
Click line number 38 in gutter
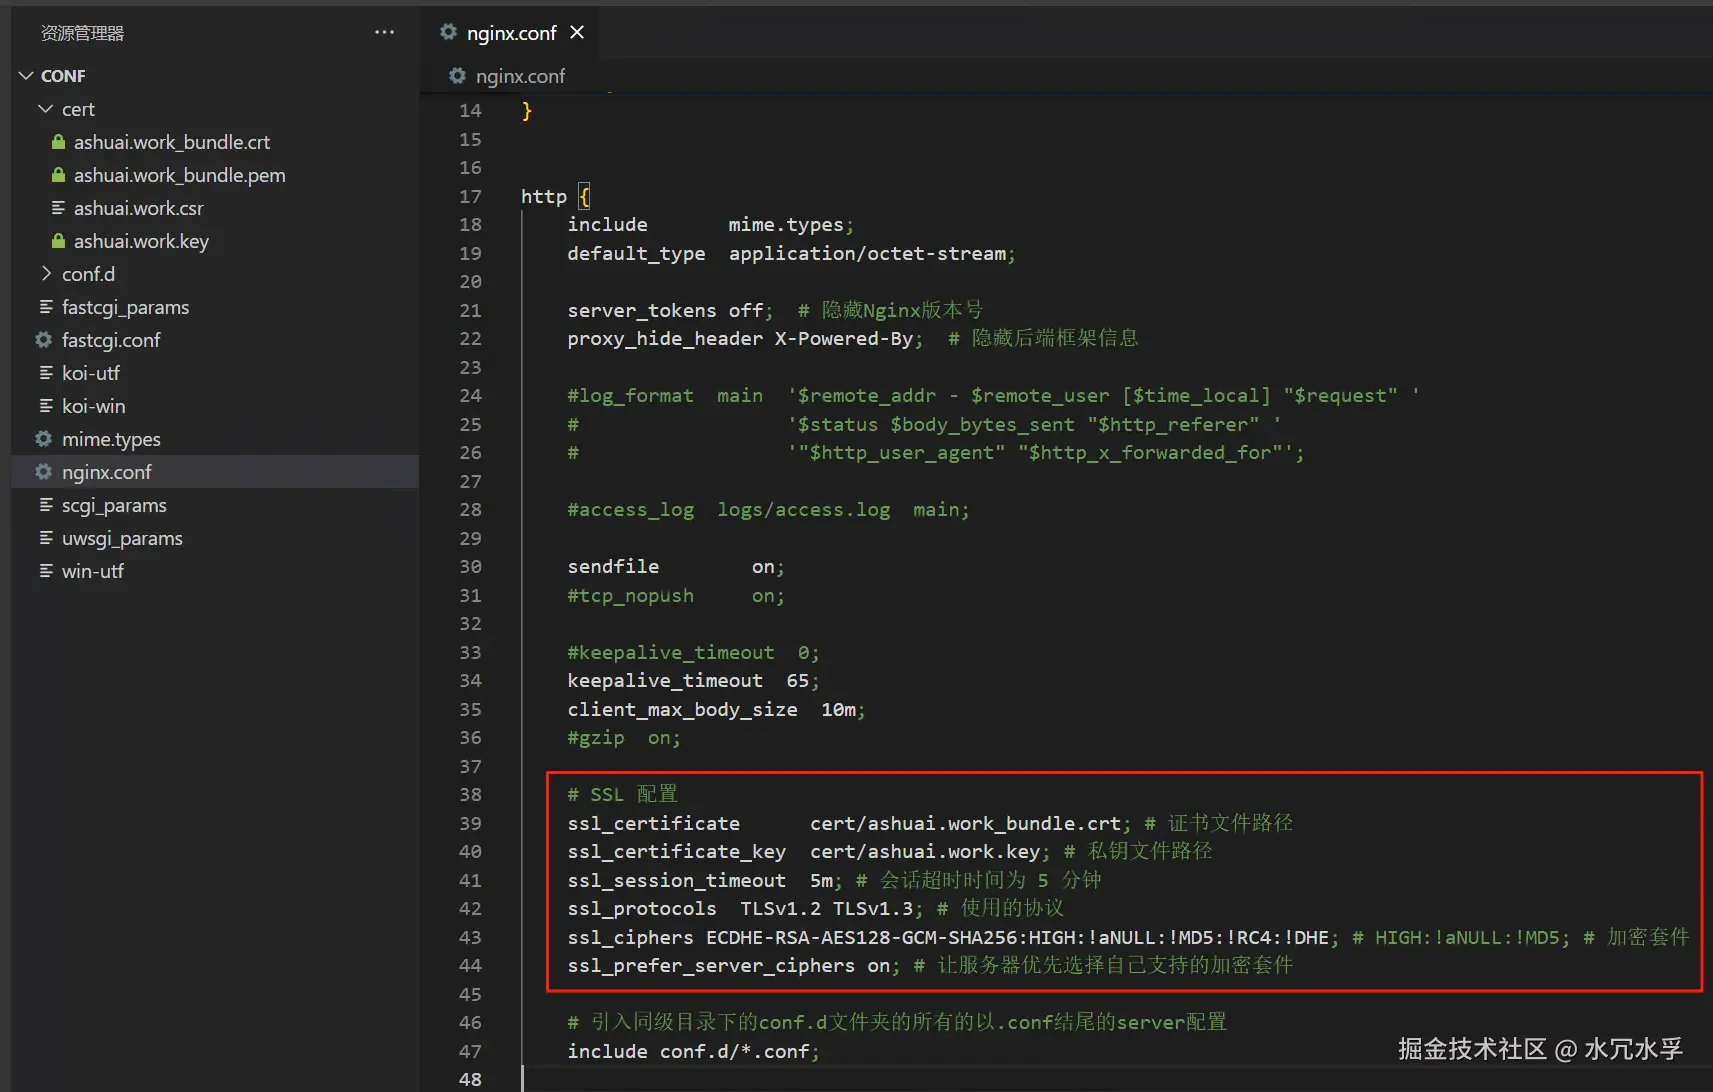click(x=470, y=794)
